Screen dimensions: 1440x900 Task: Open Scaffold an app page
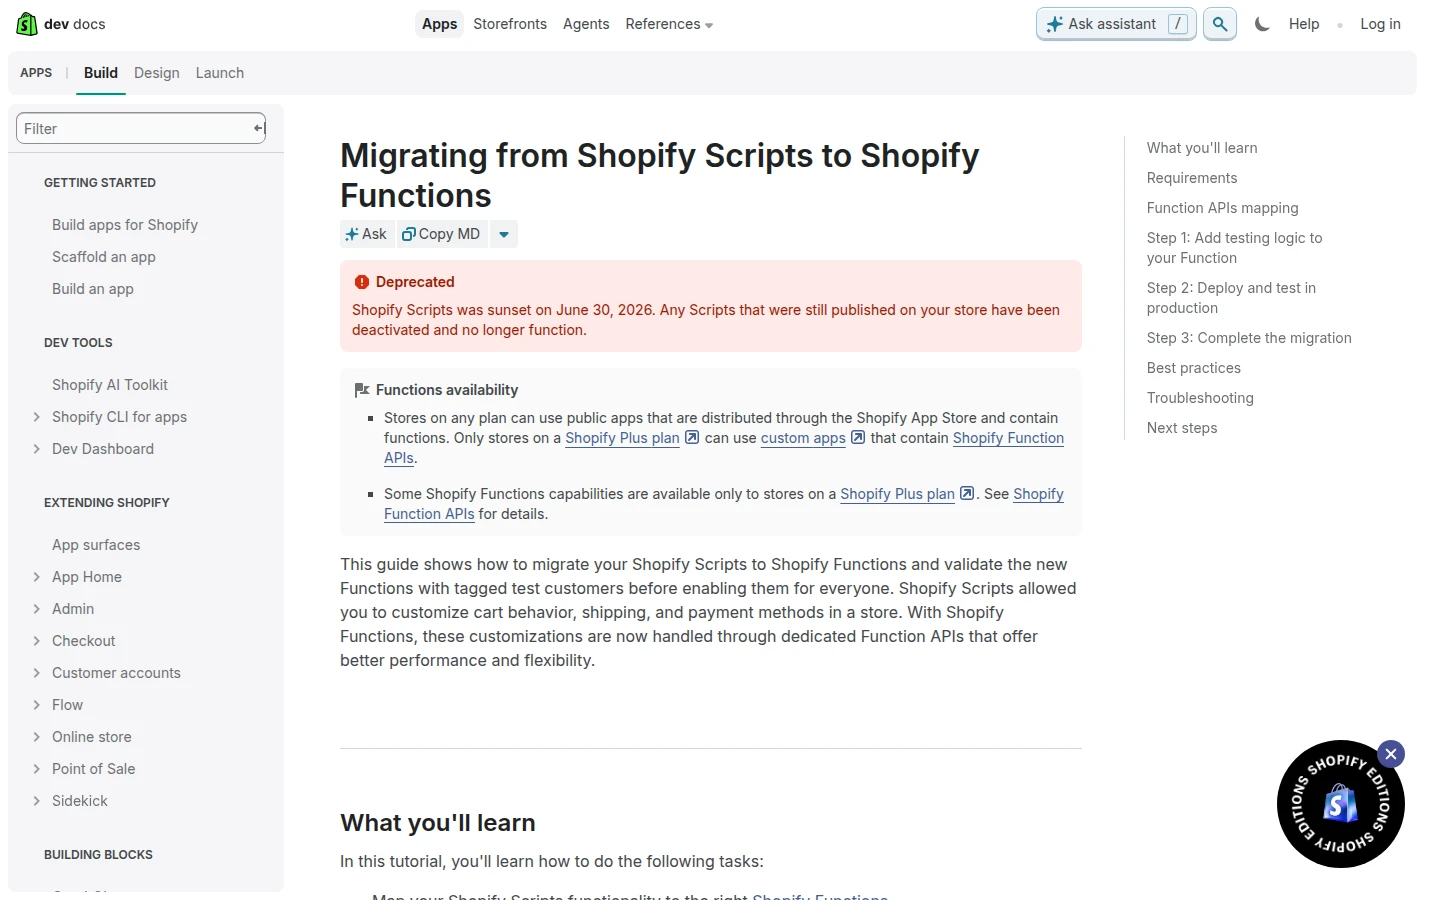[104, 257]
